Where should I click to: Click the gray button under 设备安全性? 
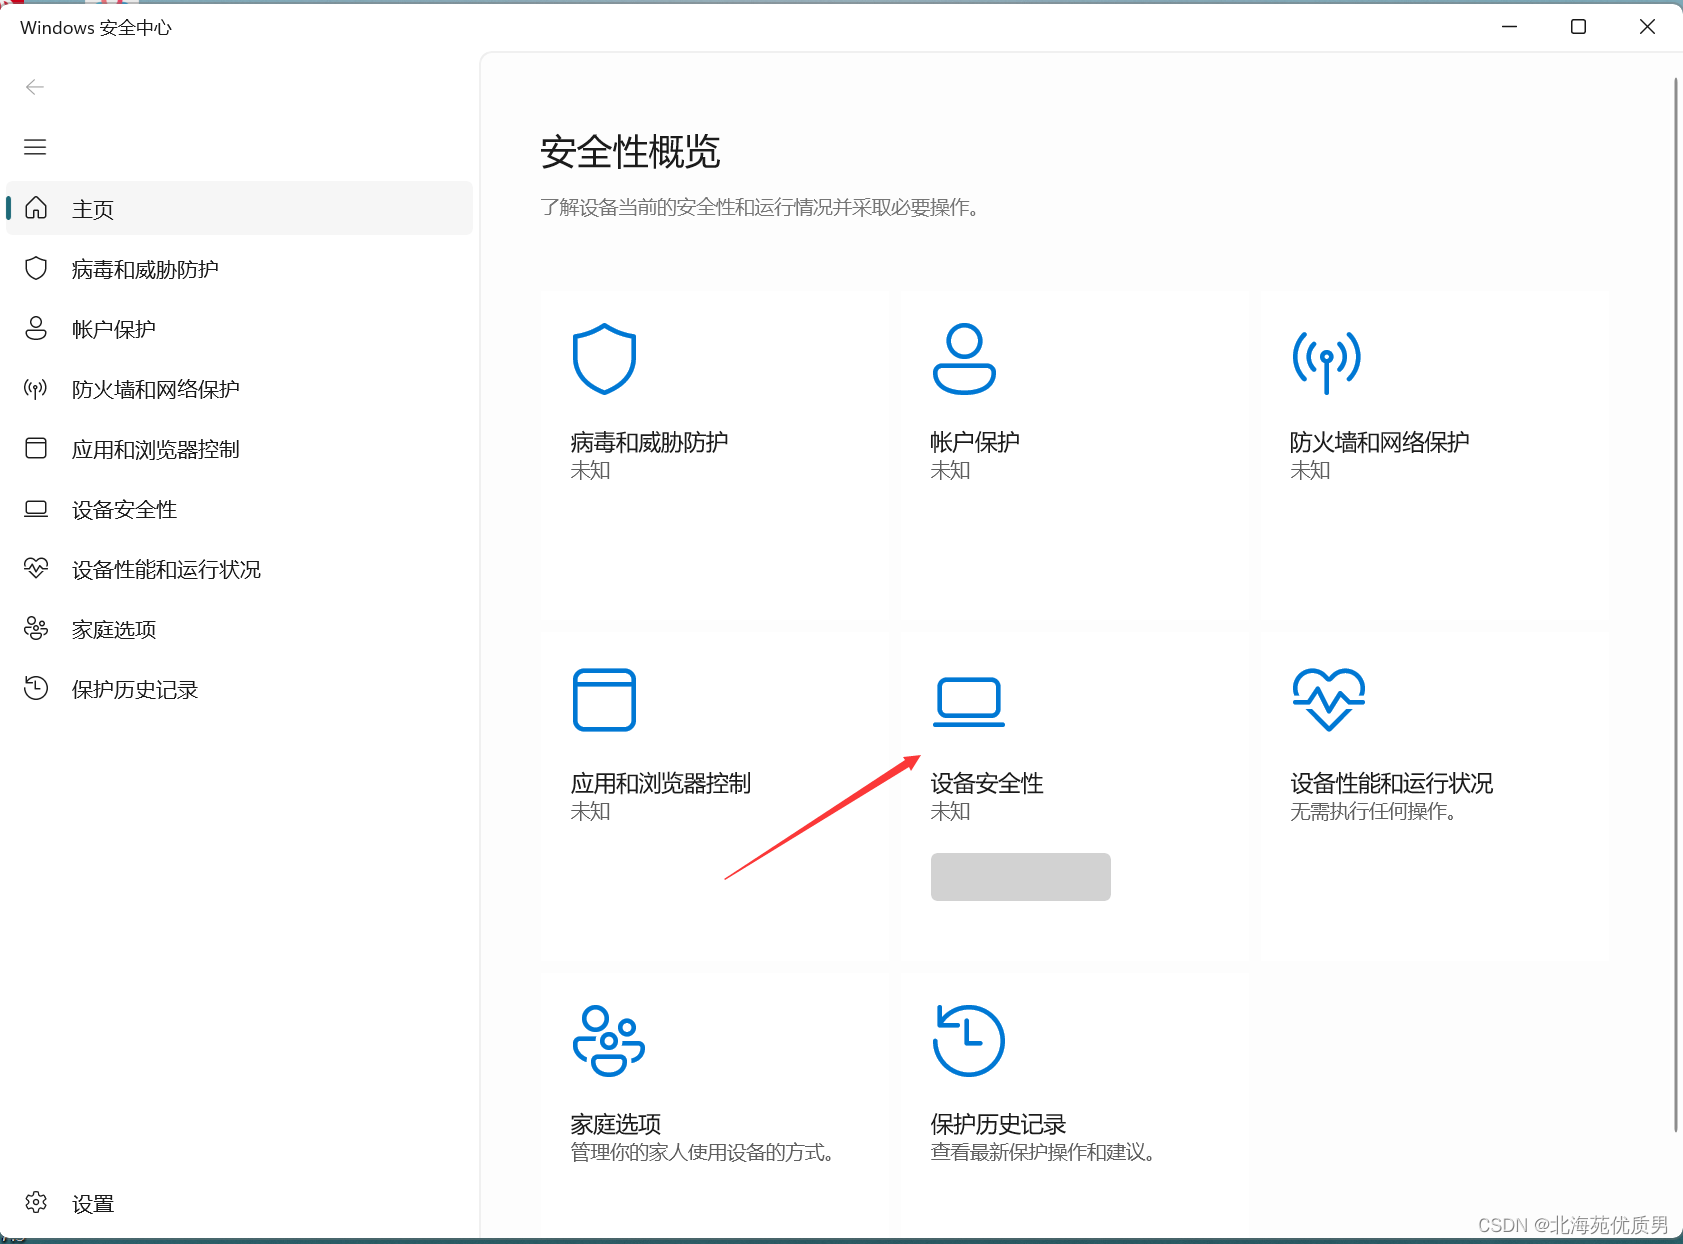1021,877
